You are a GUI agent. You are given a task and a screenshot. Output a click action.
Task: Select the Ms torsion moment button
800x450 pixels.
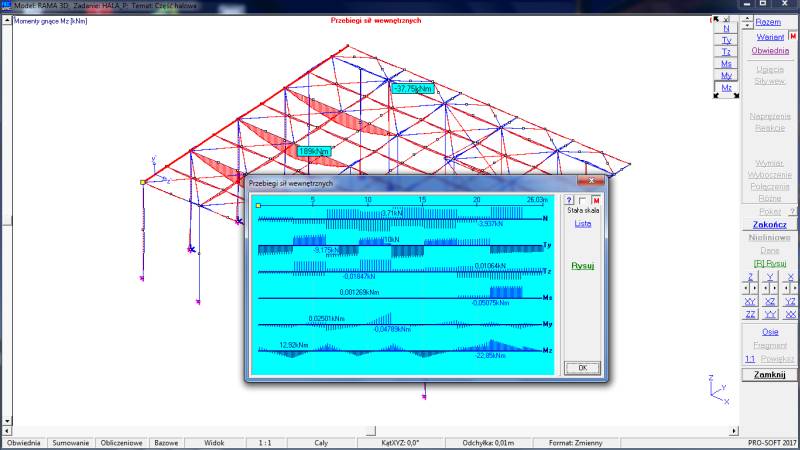(726, 64)
